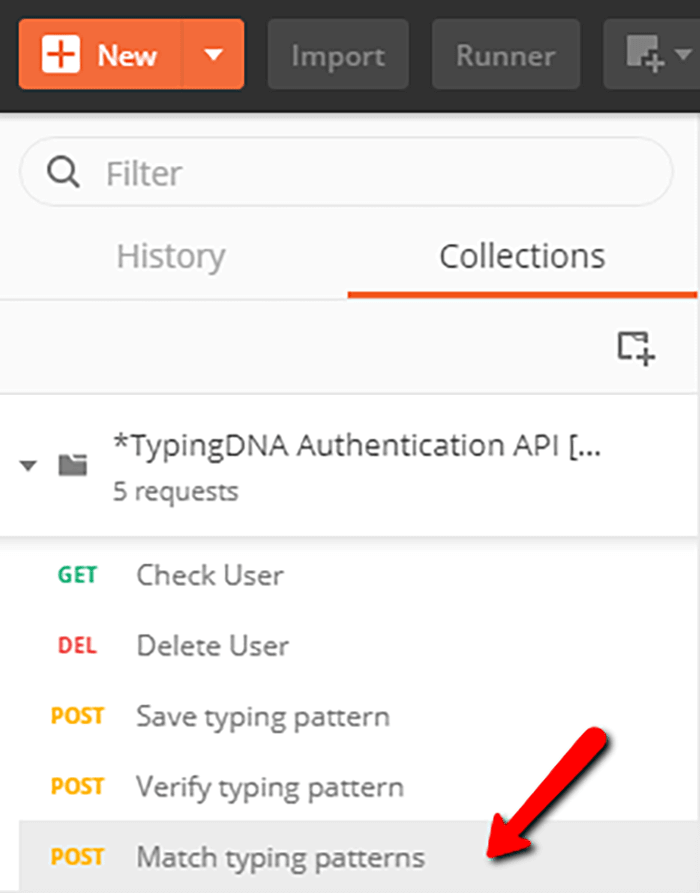Open the Collection Runner

tap(506, 54)
